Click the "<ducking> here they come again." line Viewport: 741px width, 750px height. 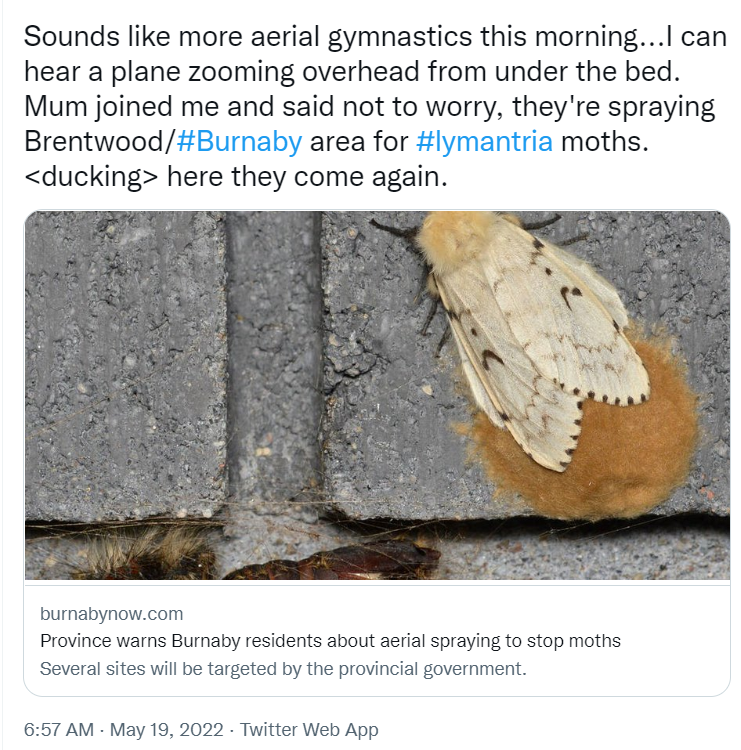pos(236,177)
